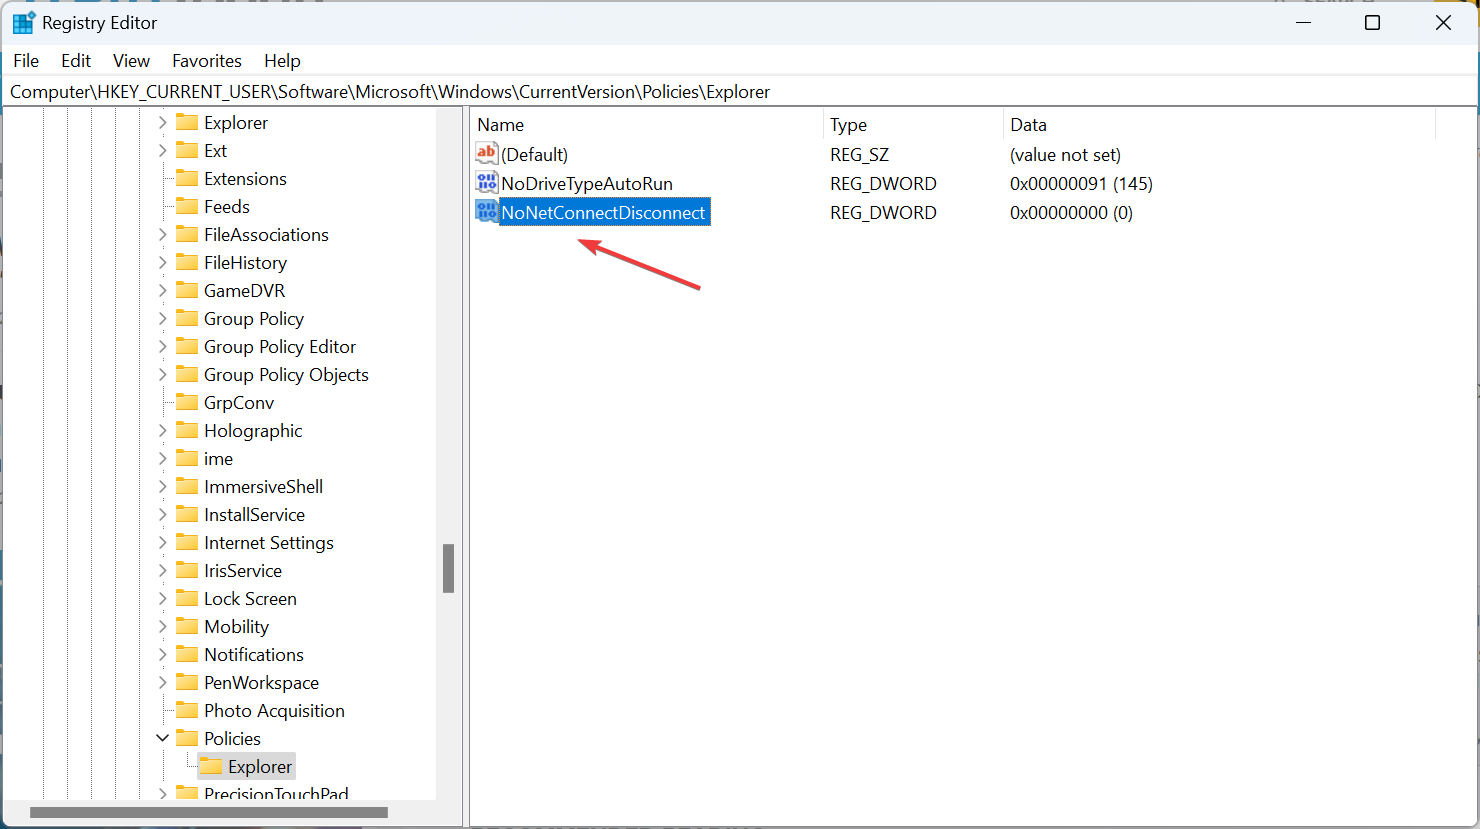
Task: Select the Explorer key label above Ext
Action: click(x=236, y=122)
